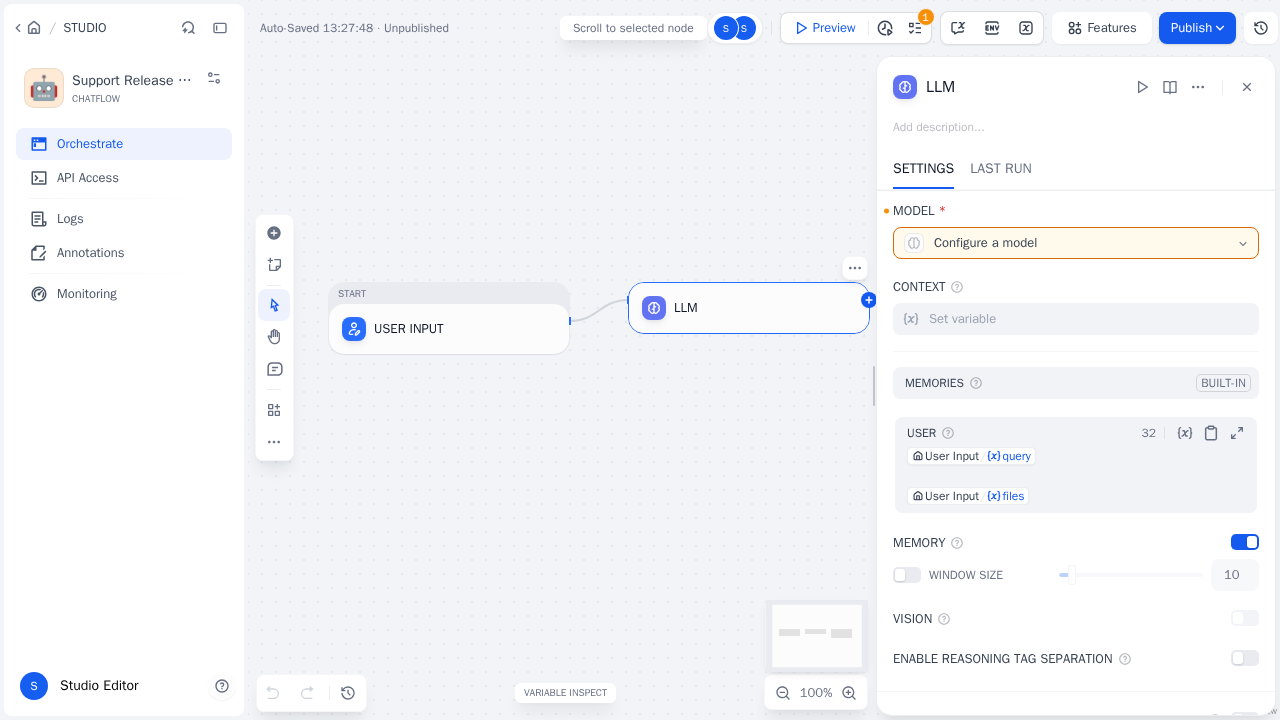
Task: Expand the USER prompt editor
Action: (x=1237, y=433)
